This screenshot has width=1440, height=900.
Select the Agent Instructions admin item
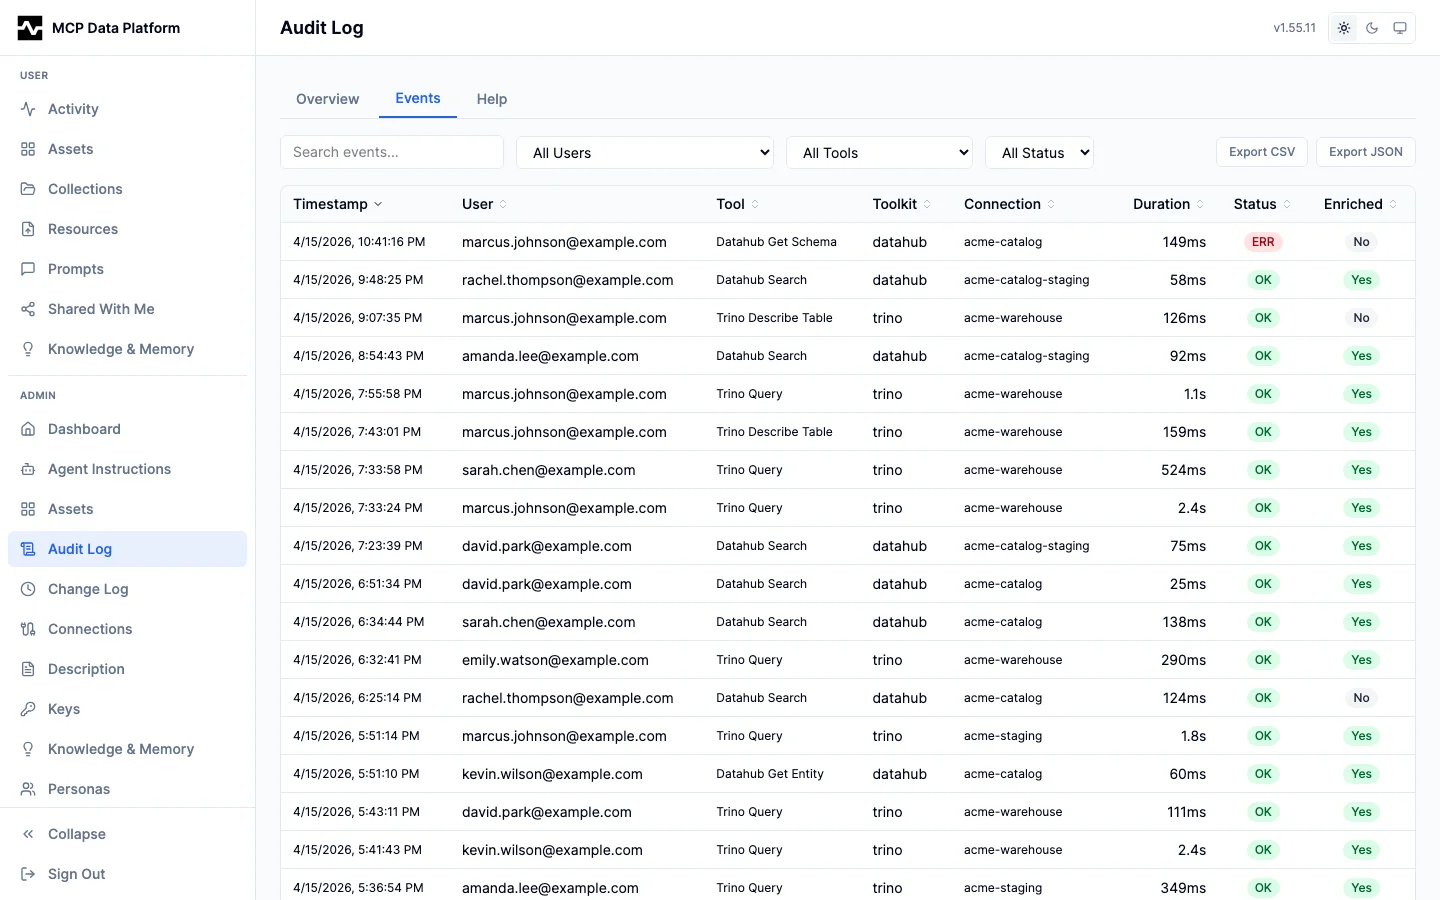click(x=109, y=469)
